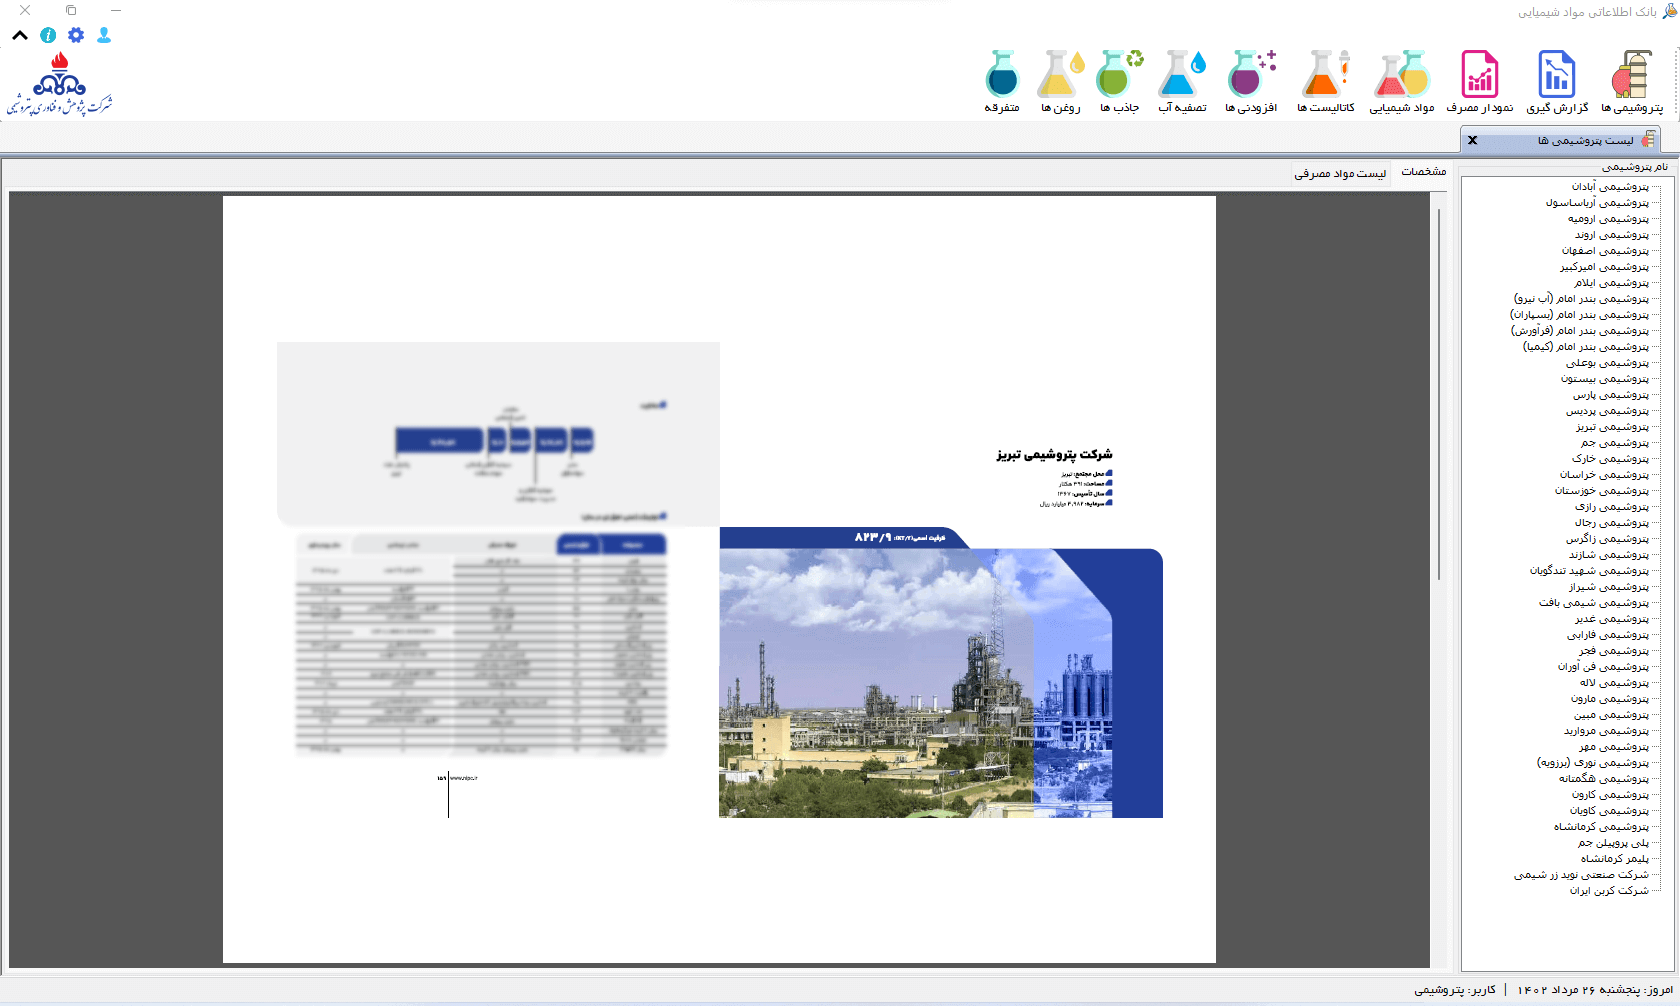The width and height of the screenshot is (1680, 1006).
Task: Select پتروشیمی پارس in the list
Action: (x=1611, y=395)
